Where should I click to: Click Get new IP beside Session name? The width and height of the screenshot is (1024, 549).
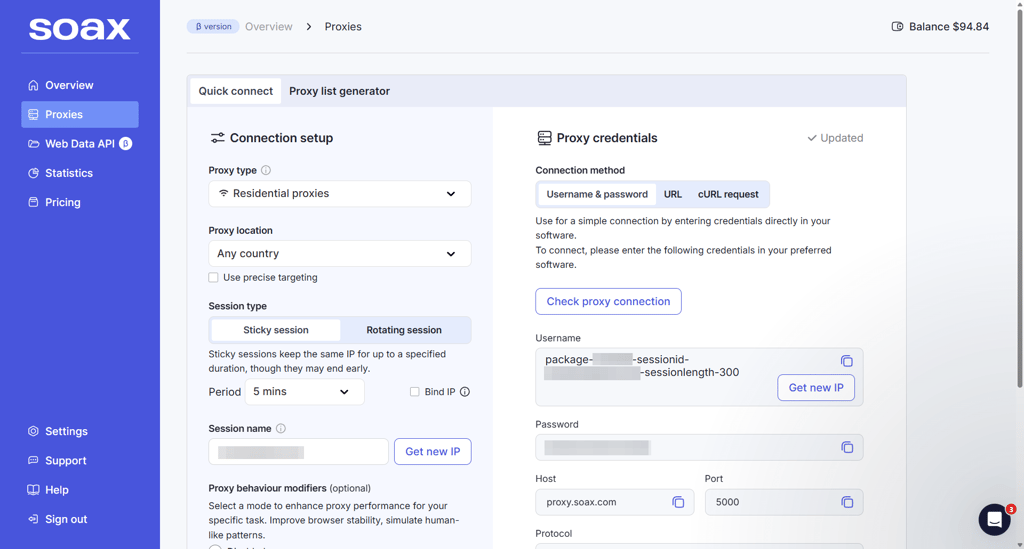(x=432, y=452)
